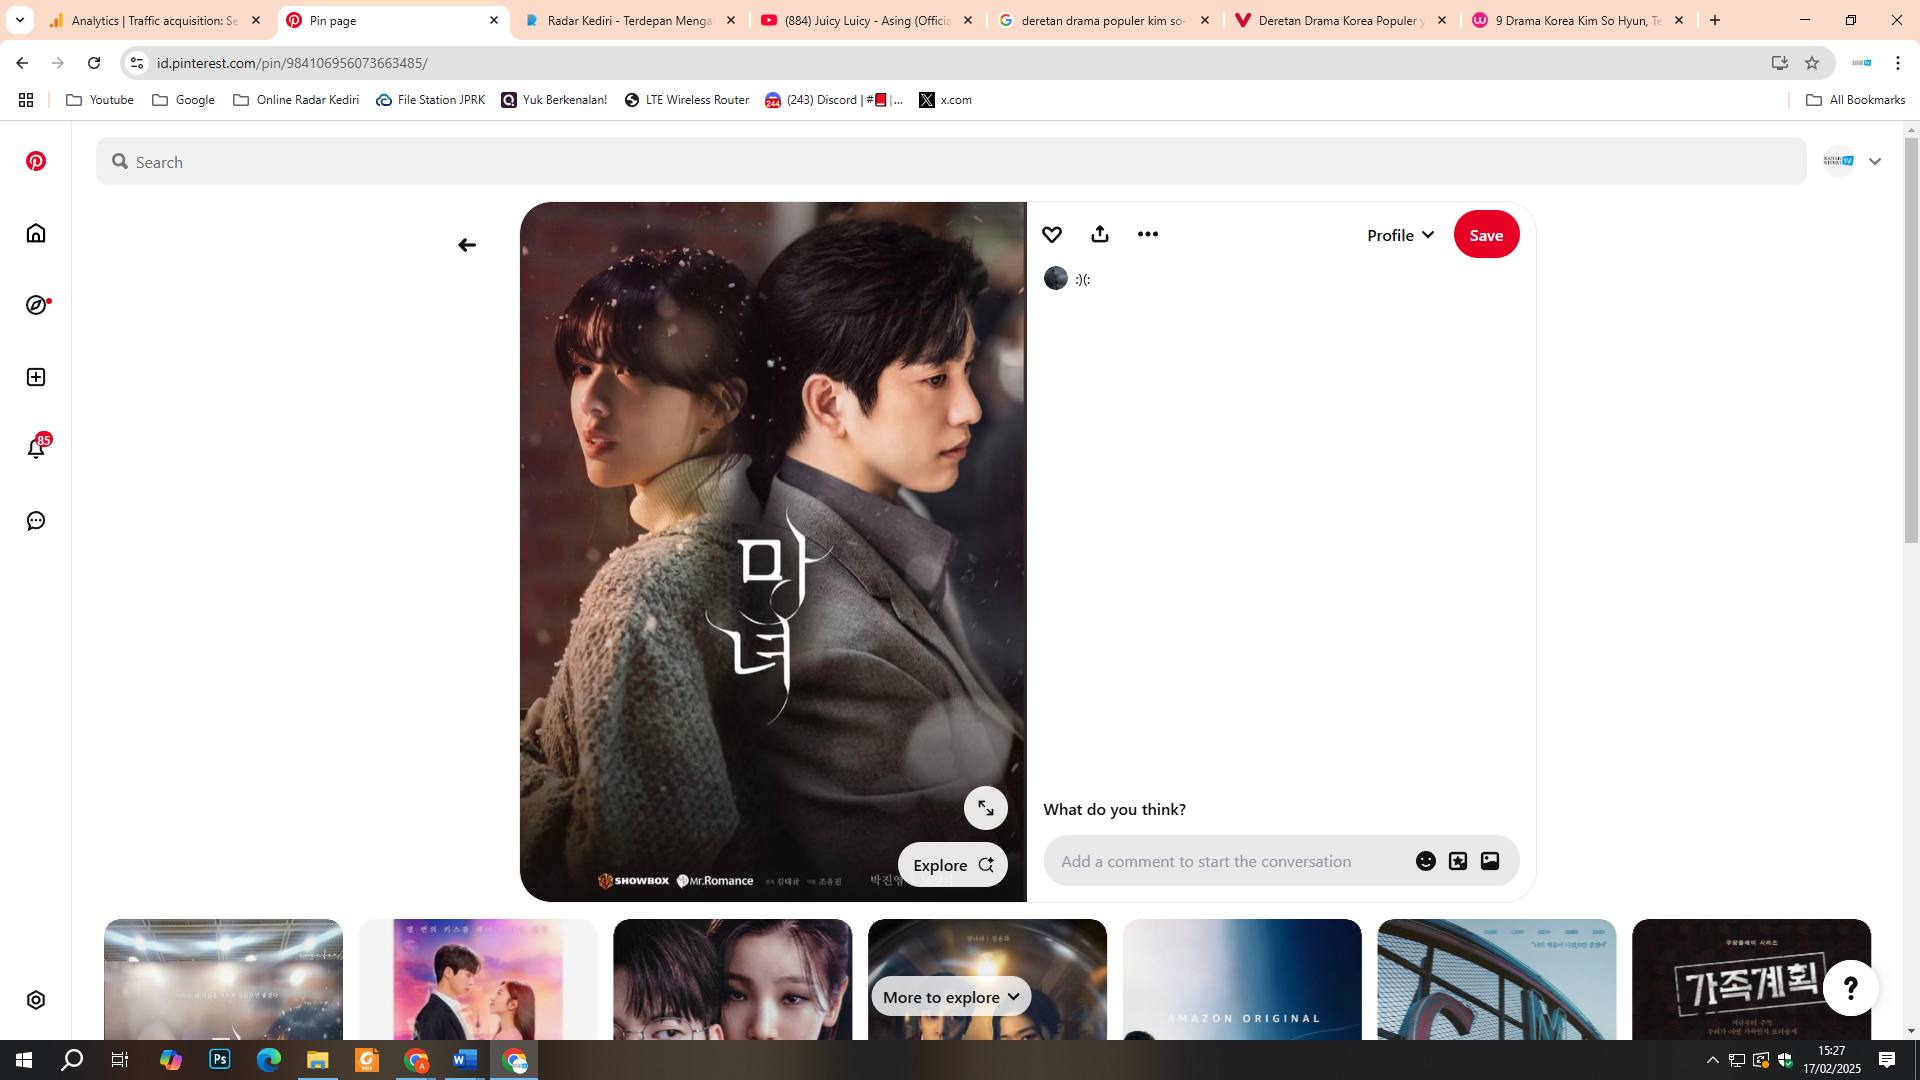
Task: Expand pin image to full view
Action: tap(986, 808)
